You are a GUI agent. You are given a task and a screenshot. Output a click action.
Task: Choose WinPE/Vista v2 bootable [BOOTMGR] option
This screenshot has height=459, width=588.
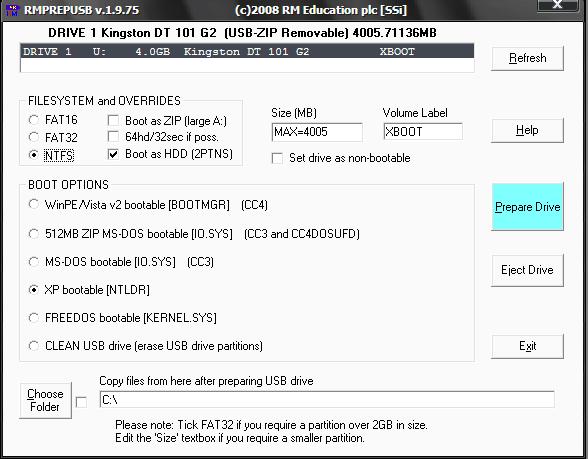(x=34, y=205)
